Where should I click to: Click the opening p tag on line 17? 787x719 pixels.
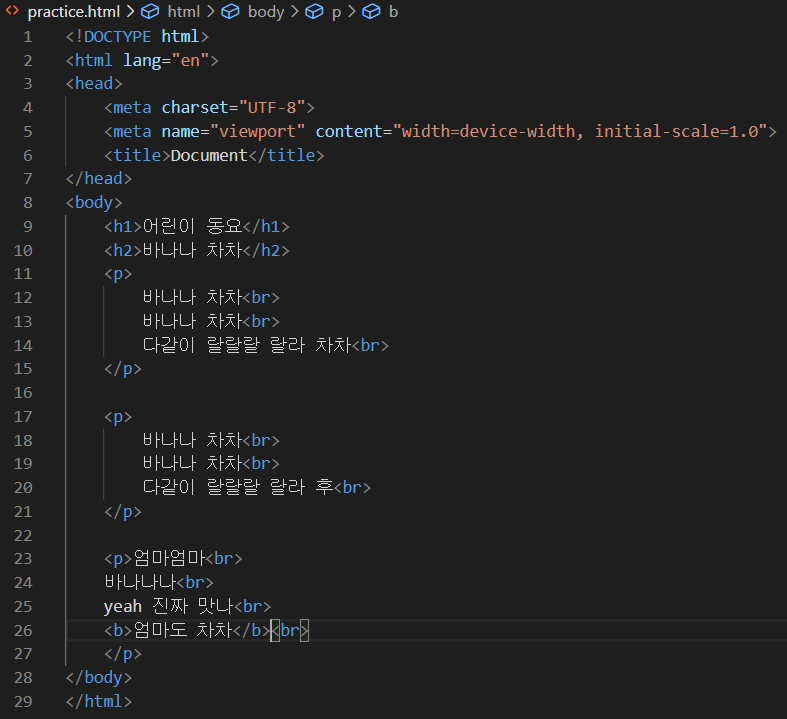tap(118, 417)
